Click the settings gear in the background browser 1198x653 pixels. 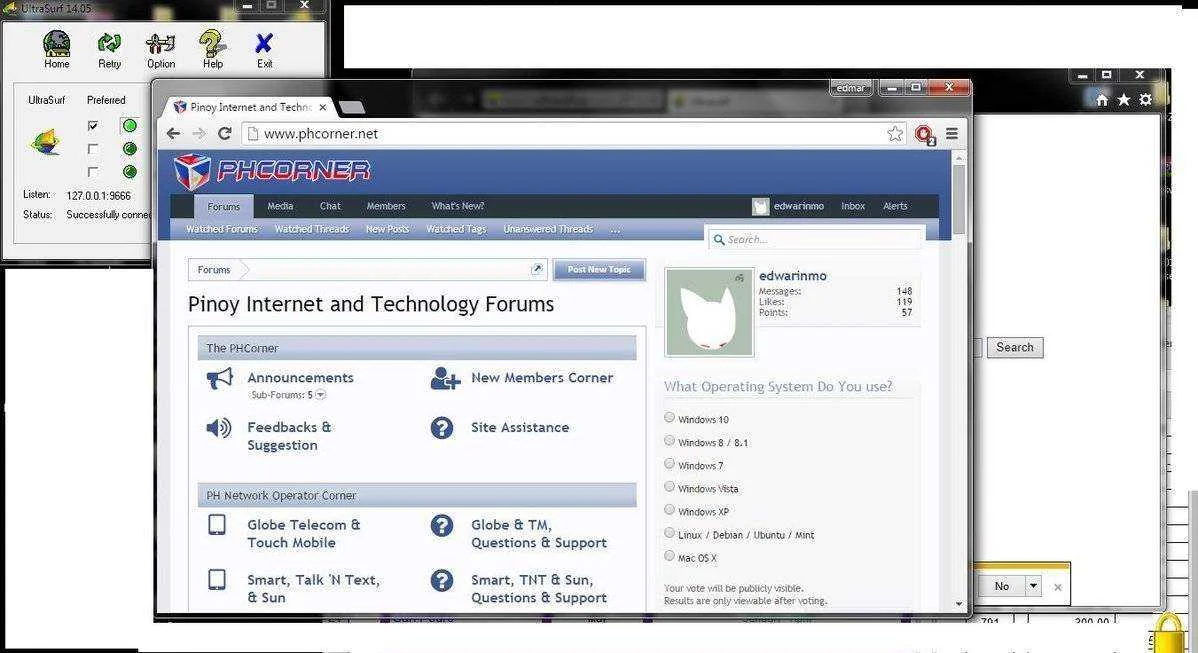point(1145,99)
